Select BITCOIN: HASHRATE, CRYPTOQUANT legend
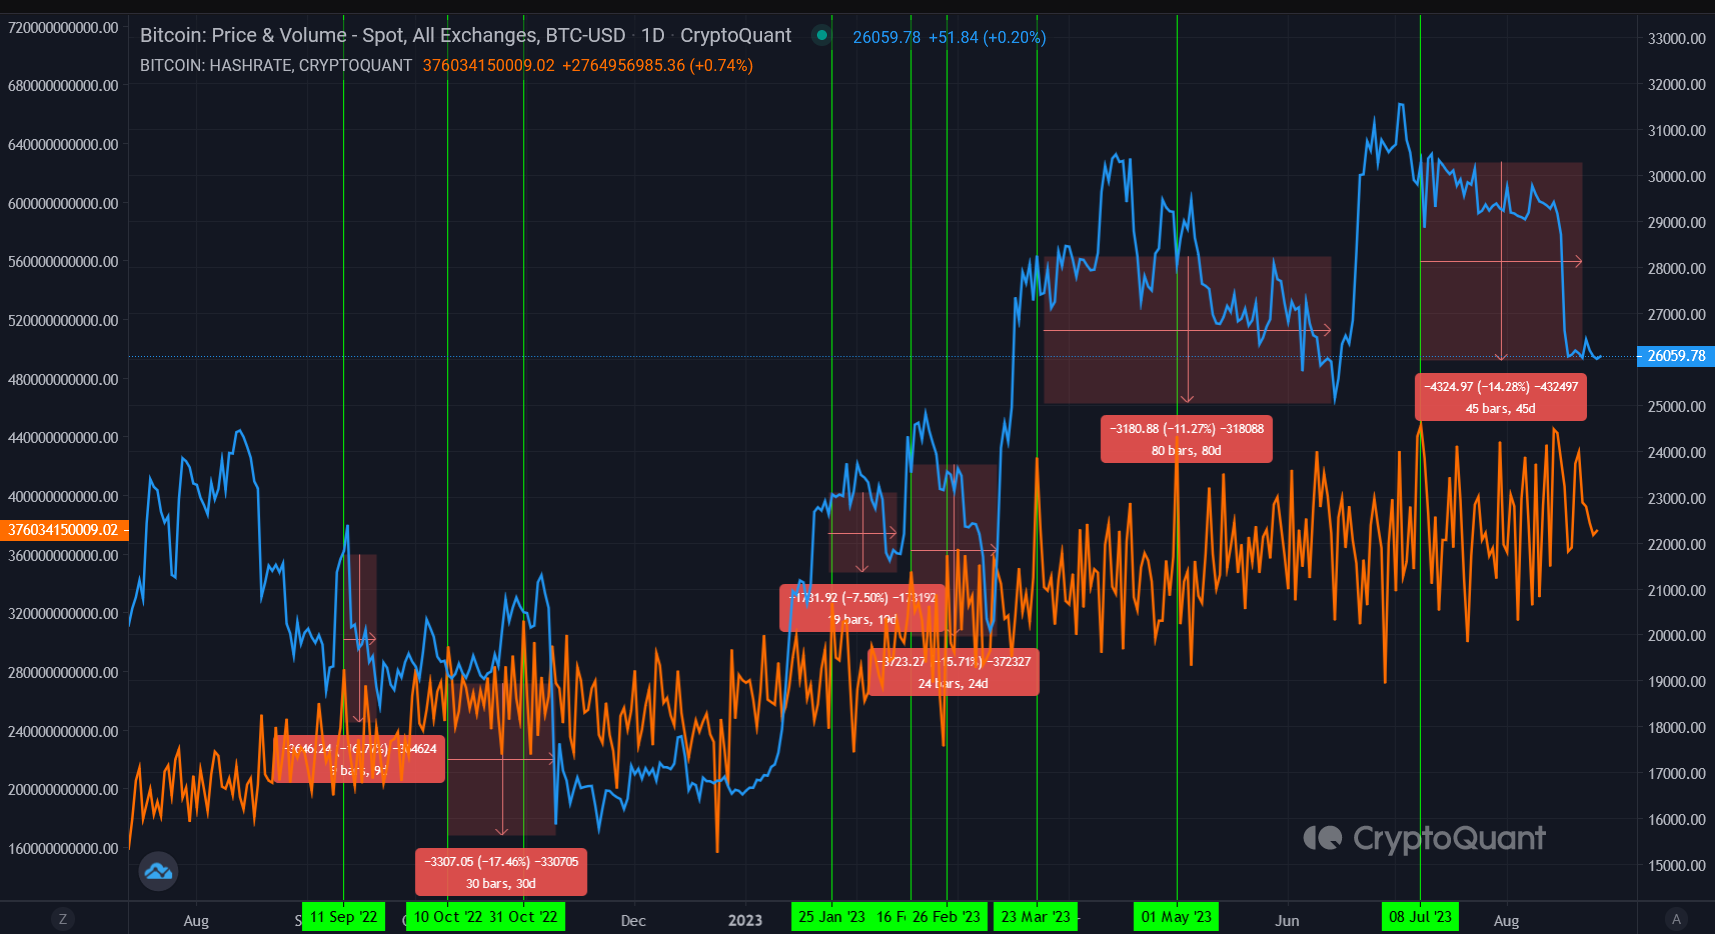 pyautogui.click(x=276, y=66)
